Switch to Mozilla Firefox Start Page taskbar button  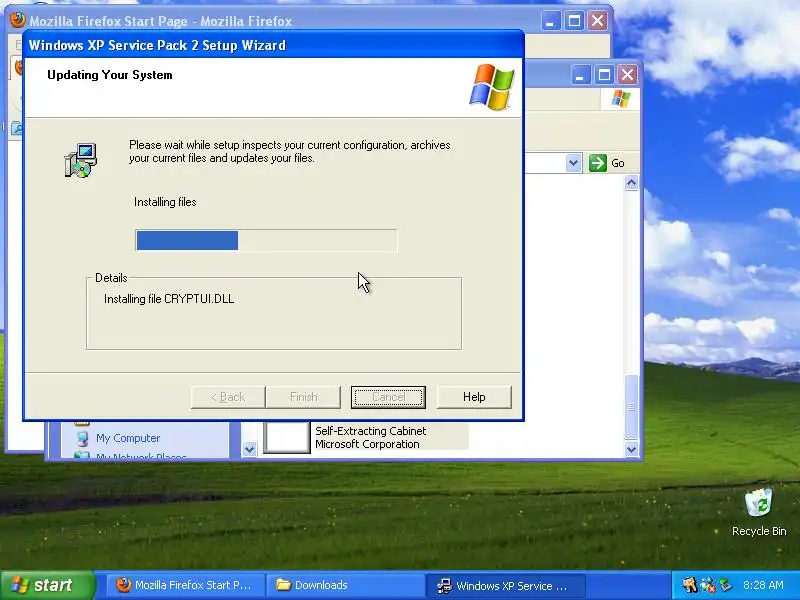click(185, 585)
